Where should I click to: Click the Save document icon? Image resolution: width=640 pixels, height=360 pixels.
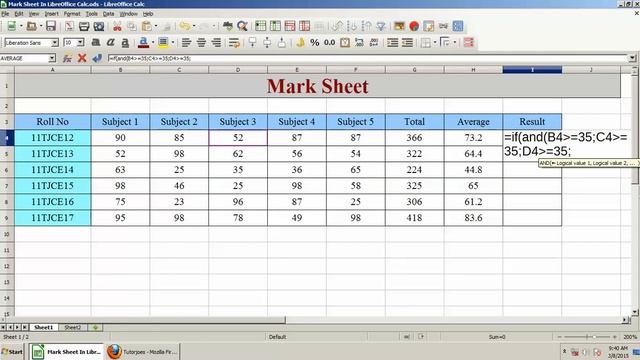click(x=51, y=27)
